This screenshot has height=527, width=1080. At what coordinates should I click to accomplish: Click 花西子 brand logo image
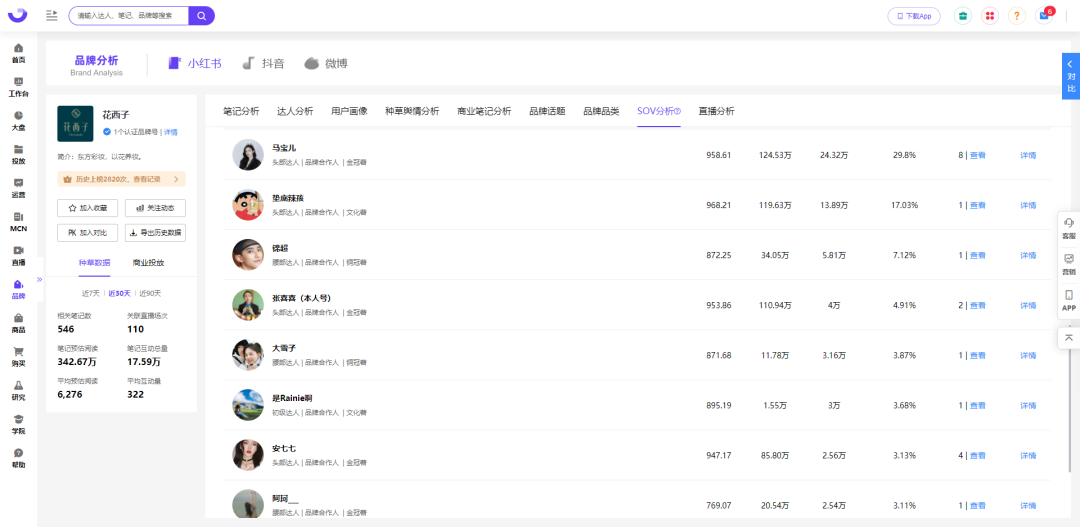pos(75,124)
